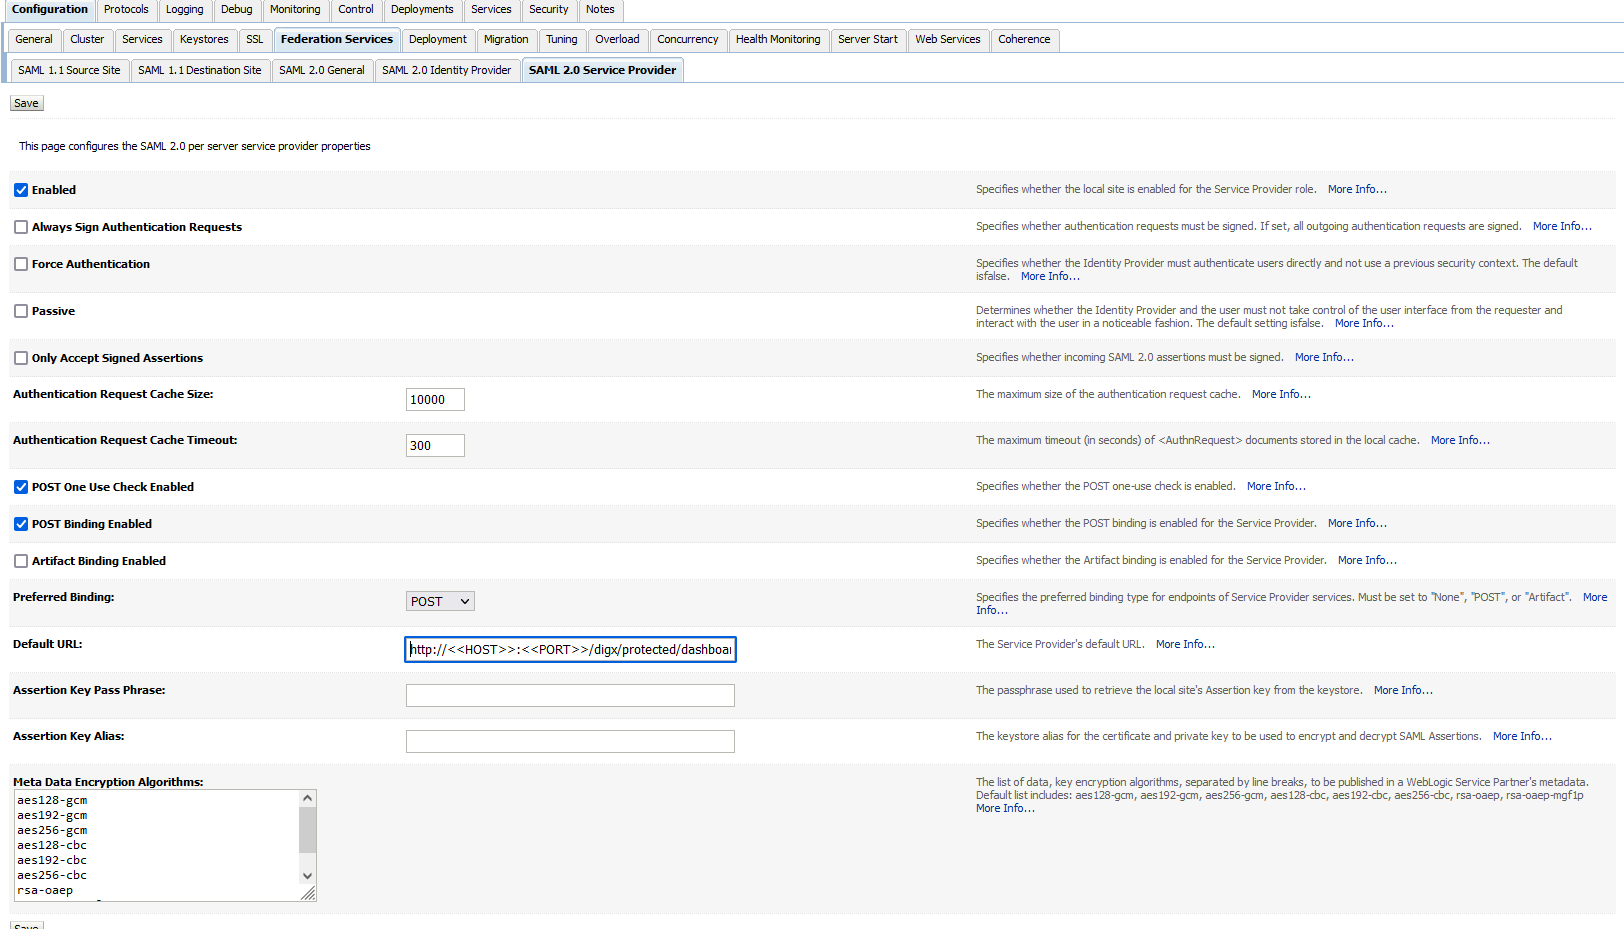Open More Info for cache timeout
Screen dimensions: 1624x929
[1460, 441]
